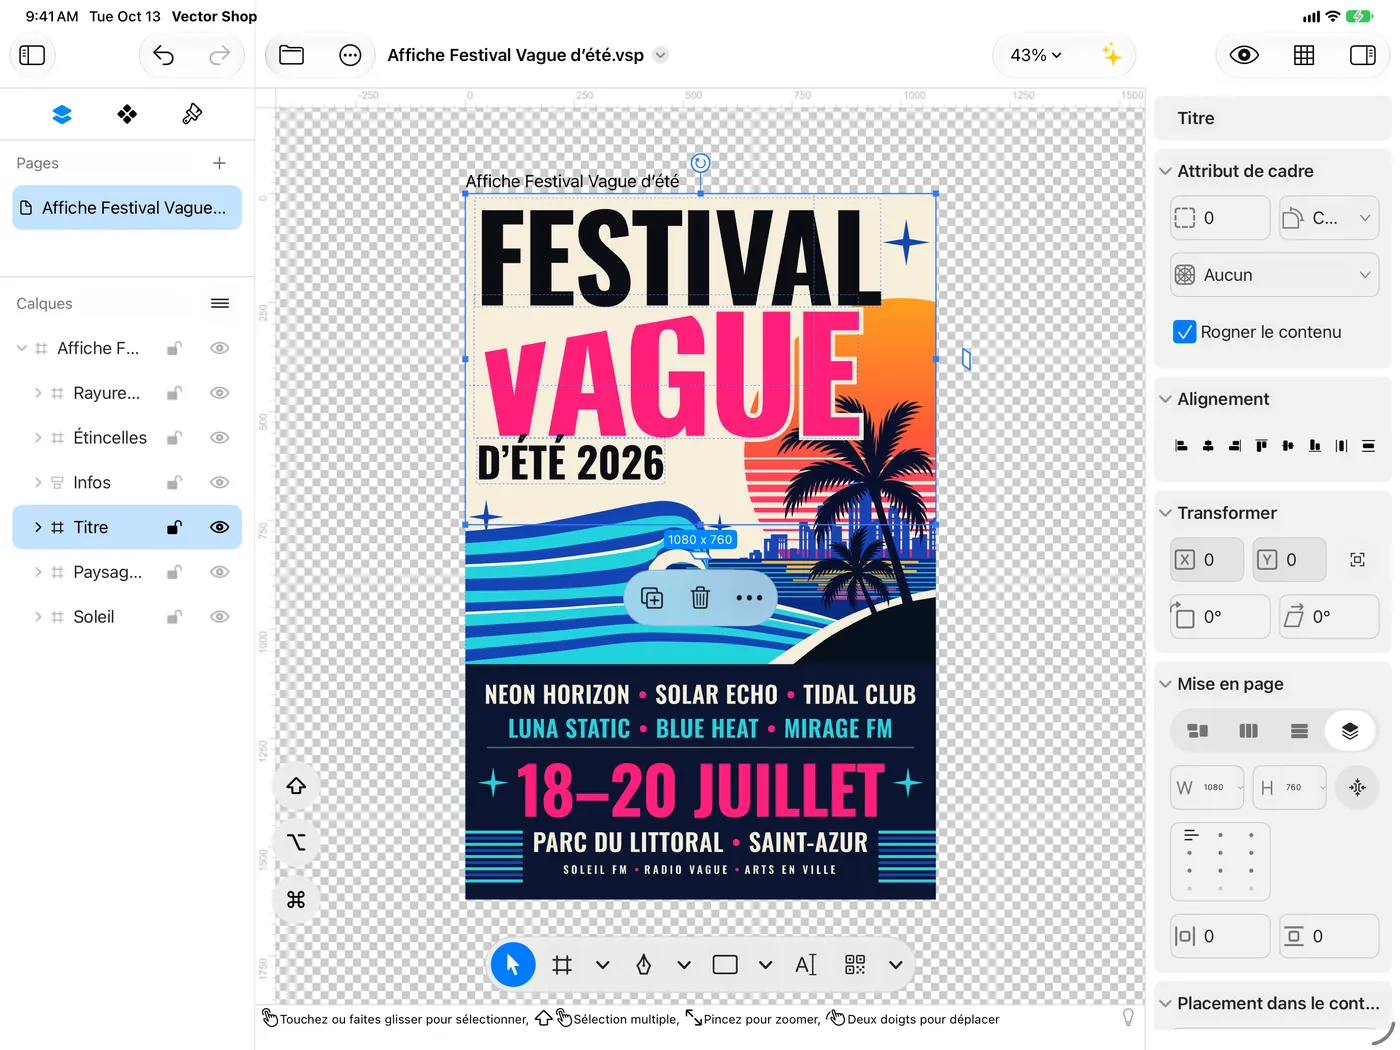
Task: Toggle the left sidebar panel
Action: click(x=32, y=55)
